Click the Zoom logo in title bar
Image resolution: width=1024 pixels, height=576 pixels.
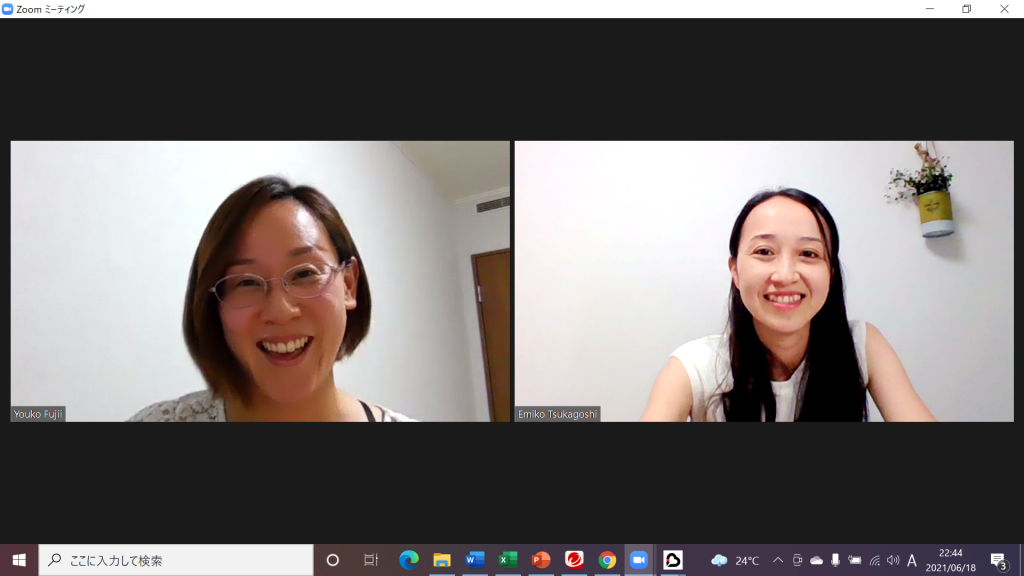pyautogui.click(x=7, y=9)
